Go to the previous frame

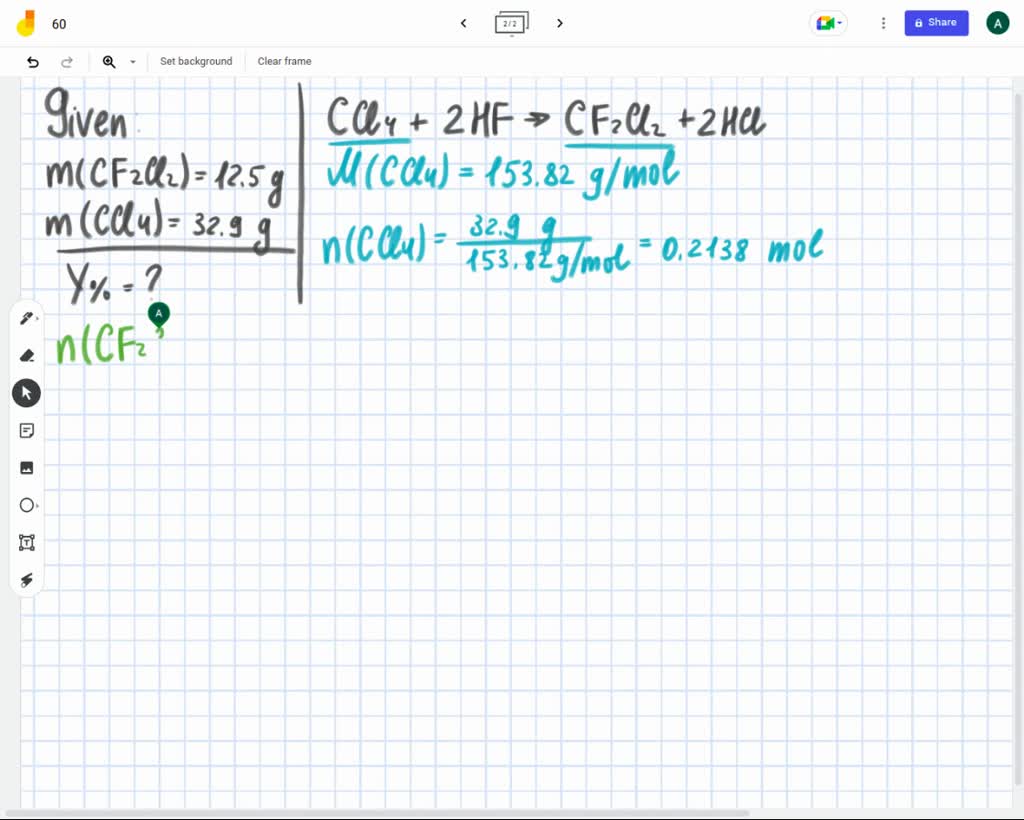[463, 23]
